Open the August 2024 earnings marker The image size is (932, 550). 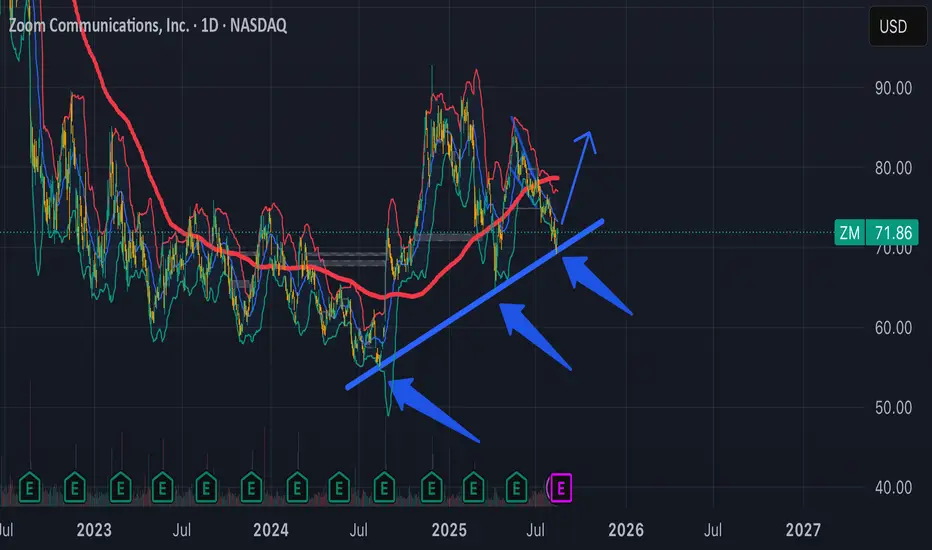click(385, 488)
